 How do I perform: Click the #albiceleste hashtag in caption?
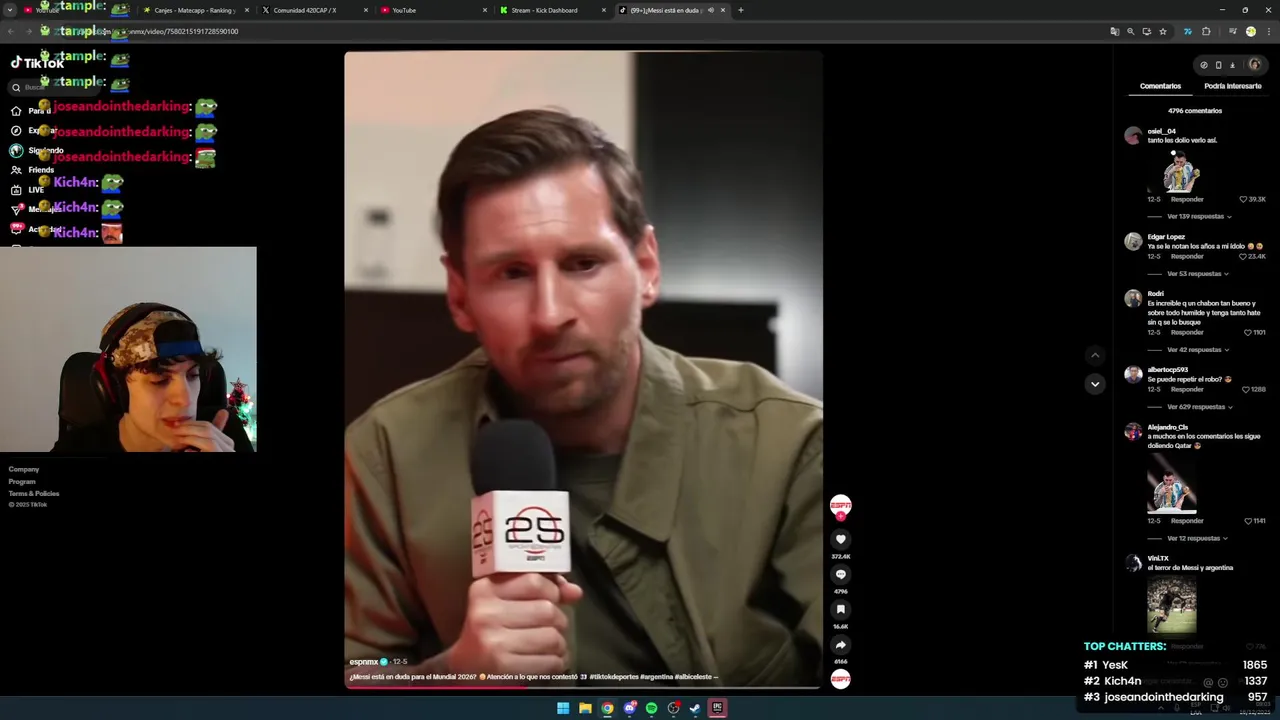[x=693, y=677]
